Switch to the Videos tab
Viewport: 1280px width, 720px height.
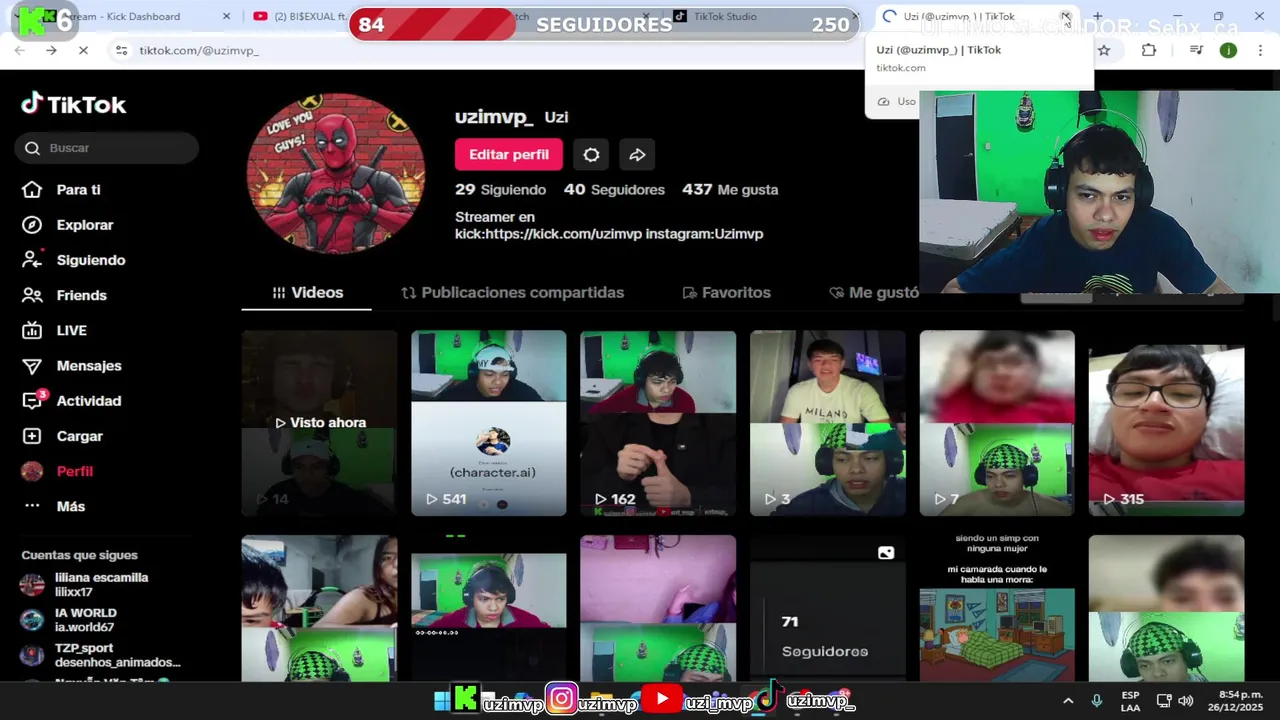pos(307,292)
